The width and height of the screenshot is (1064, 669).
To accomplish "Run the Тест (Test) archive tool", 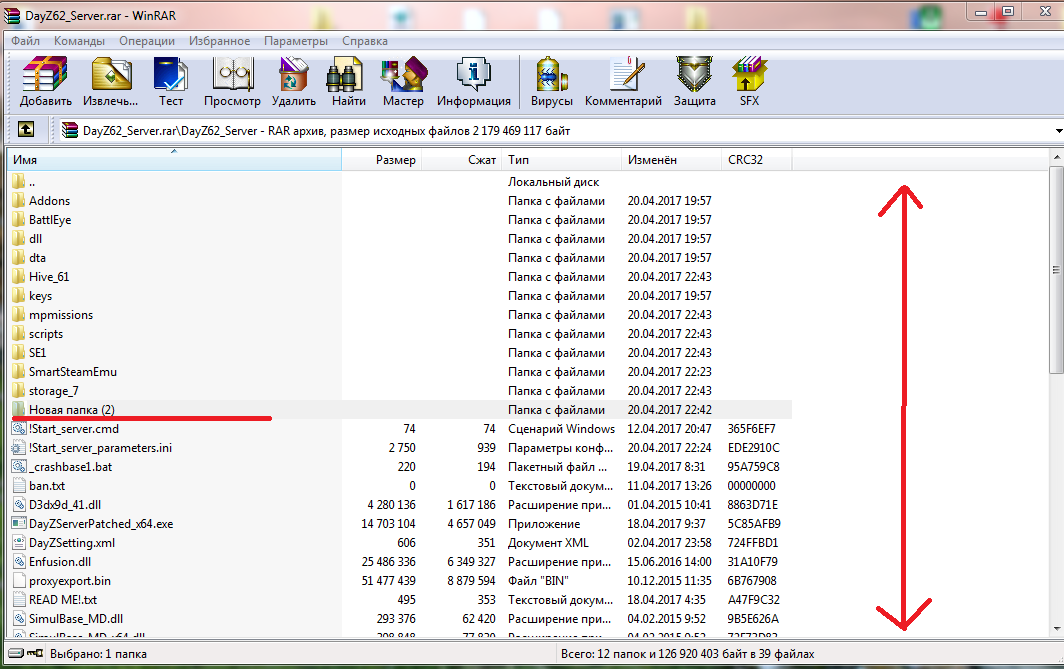I will tap(171, 81).
